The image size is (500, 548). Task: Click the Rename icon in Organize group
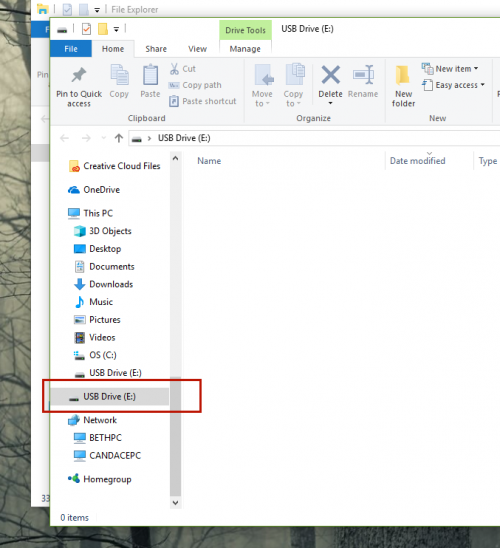[x=363, y=75]
